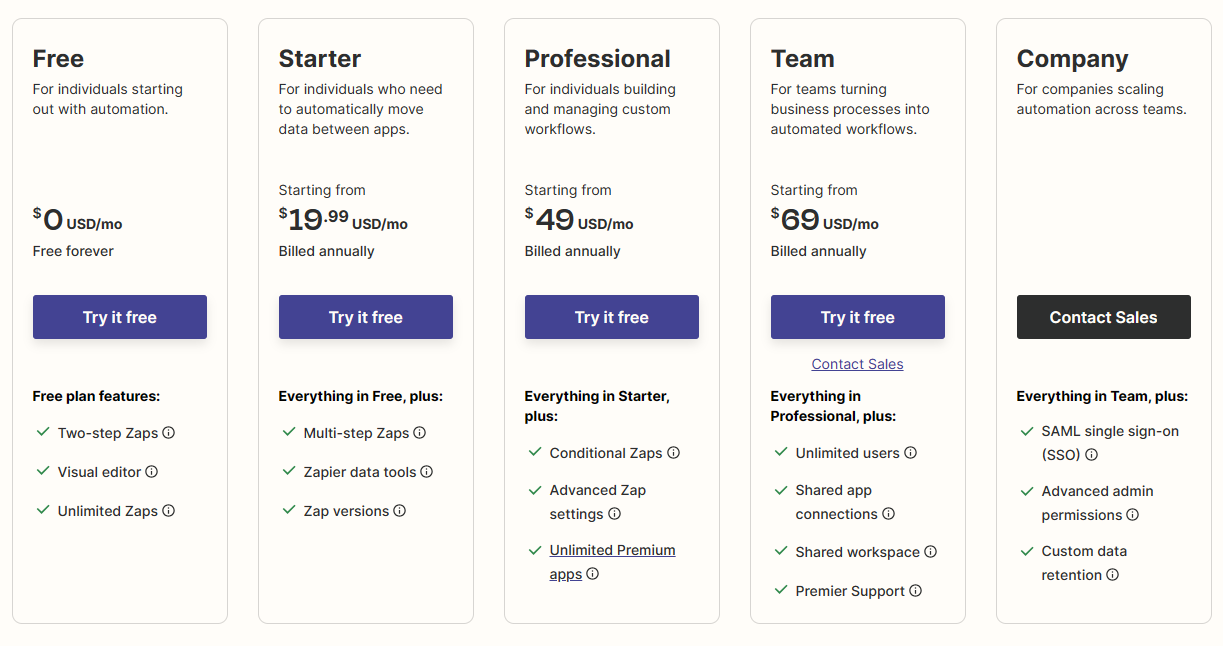
Task: Click info icon after SAML single sign-on (SSO)
Action: 1092,455
